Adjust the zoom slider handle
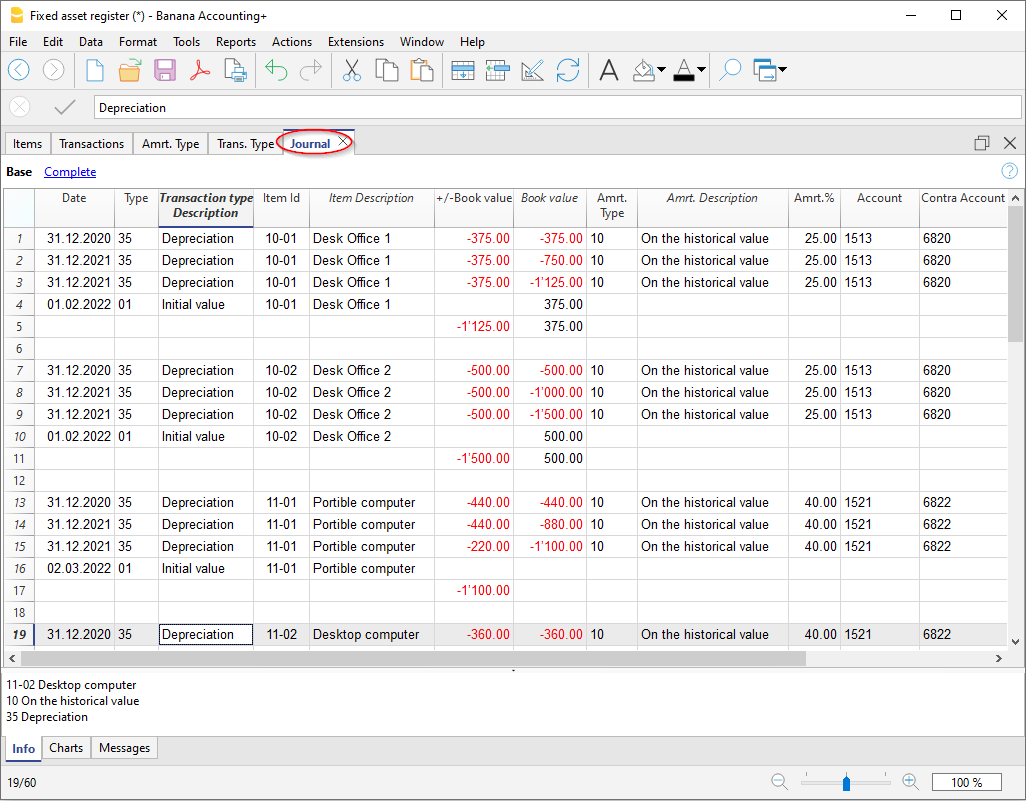Image resolution: width=1026 pixels, height=801 pixels. click(x=847, y=782)
